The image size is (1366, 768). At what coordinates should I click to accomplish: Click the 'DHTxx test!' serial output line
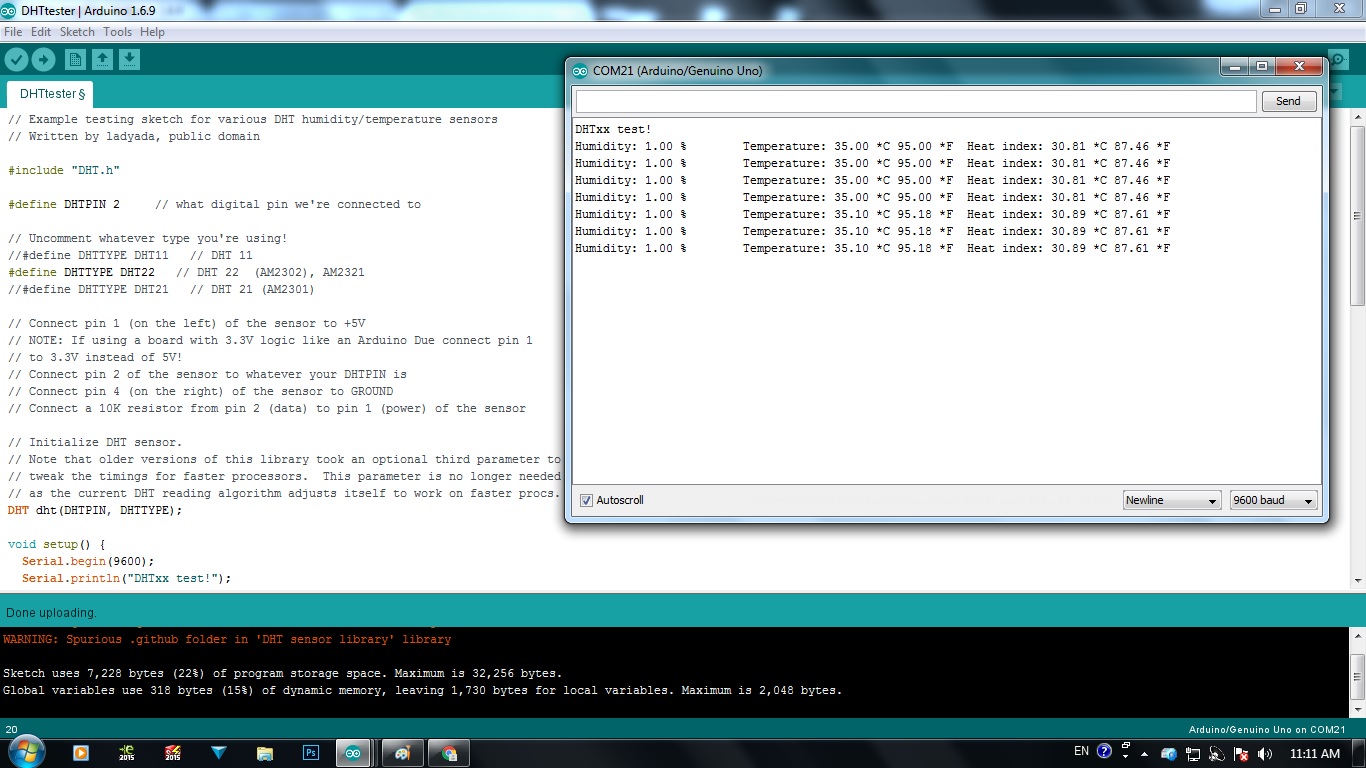point(613,129)
